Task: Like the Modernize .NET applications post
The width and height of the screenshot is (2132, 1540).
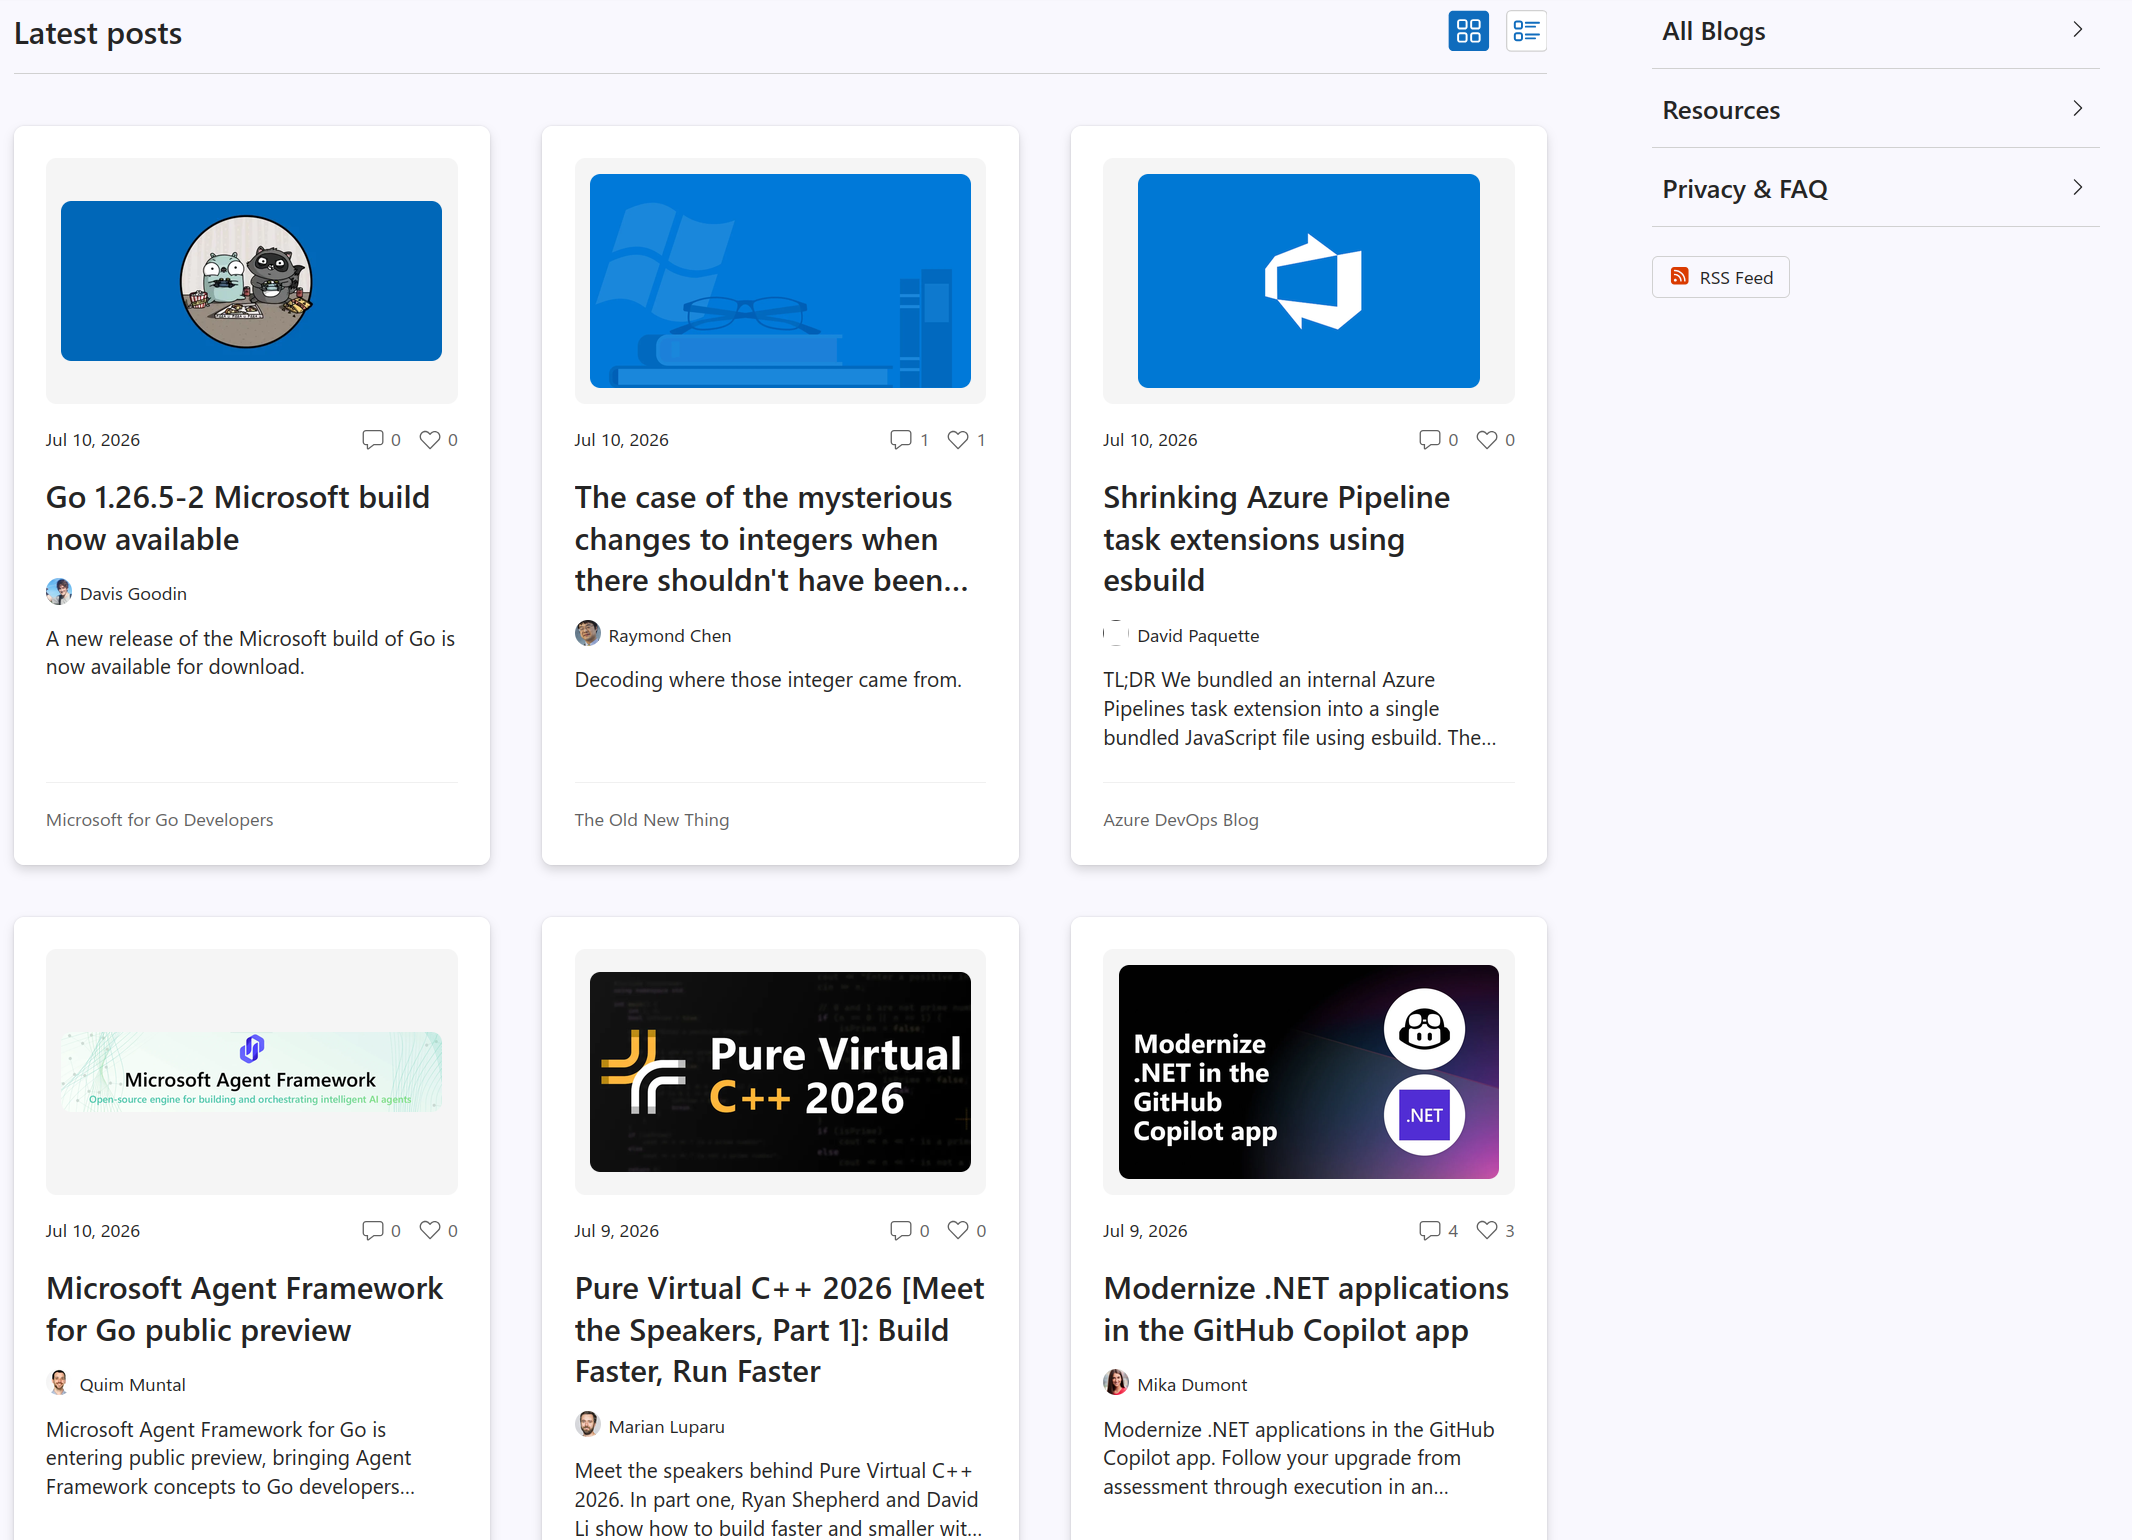Action: click(1487, 1230)
